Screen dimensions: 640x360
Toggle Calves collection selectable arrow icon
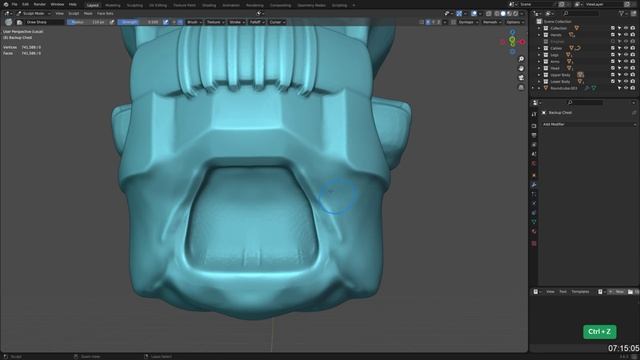pyautogui.click(x=619, y=48)
